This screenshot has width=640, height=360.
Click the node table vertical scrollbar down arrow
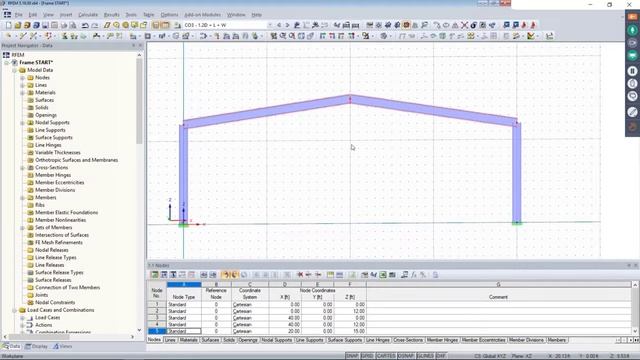pos(635,331)
